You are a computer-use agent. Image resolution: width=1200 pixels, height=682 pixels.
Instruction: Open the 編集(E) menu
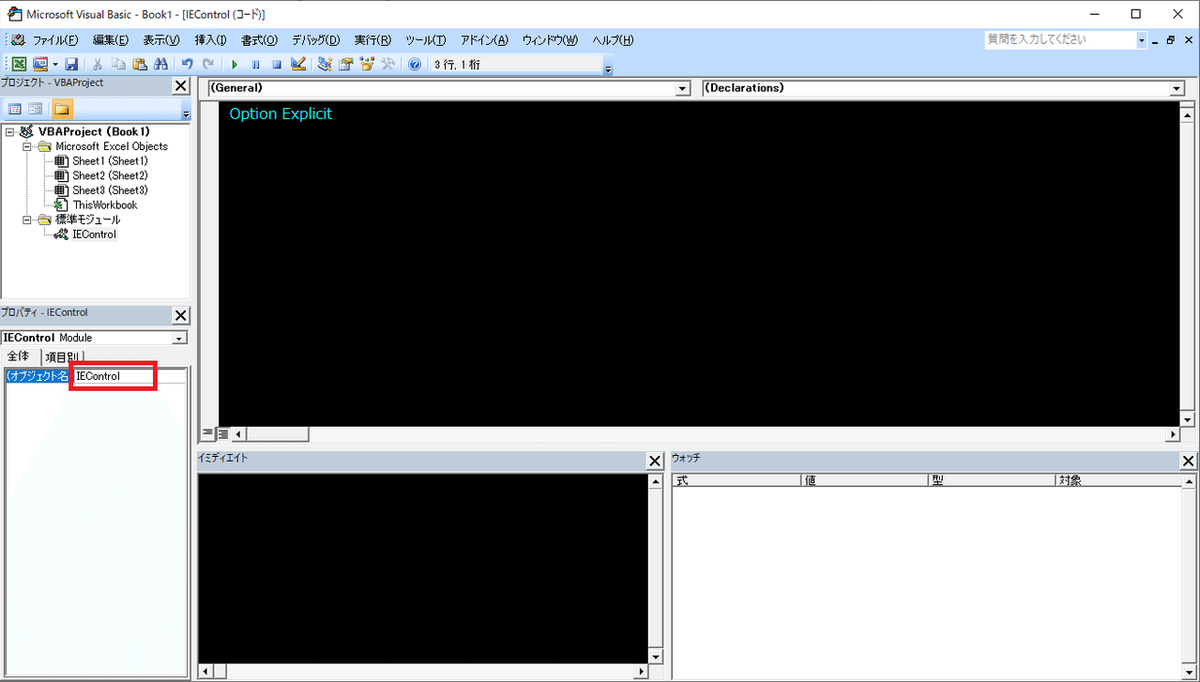pos(110,40)
